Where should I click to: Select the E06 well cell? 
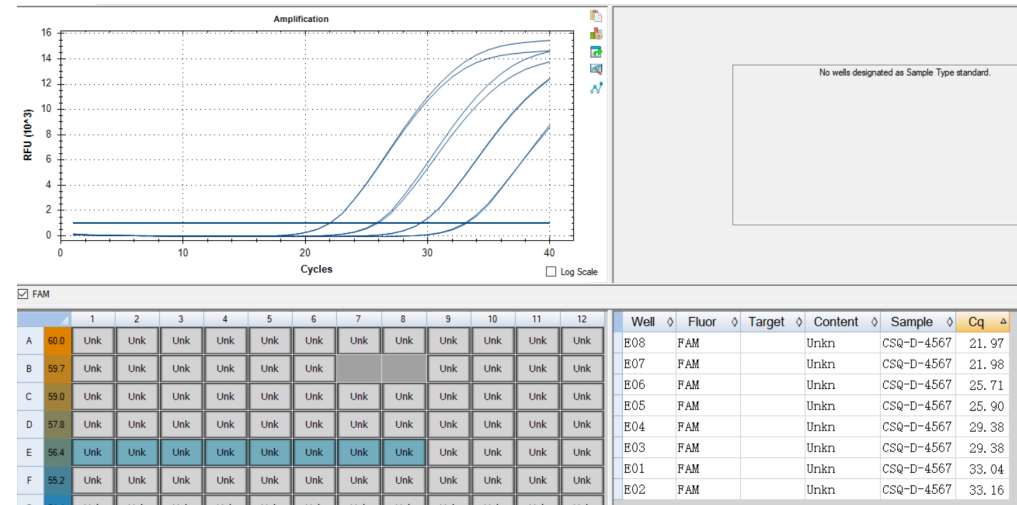coord(651,385)
